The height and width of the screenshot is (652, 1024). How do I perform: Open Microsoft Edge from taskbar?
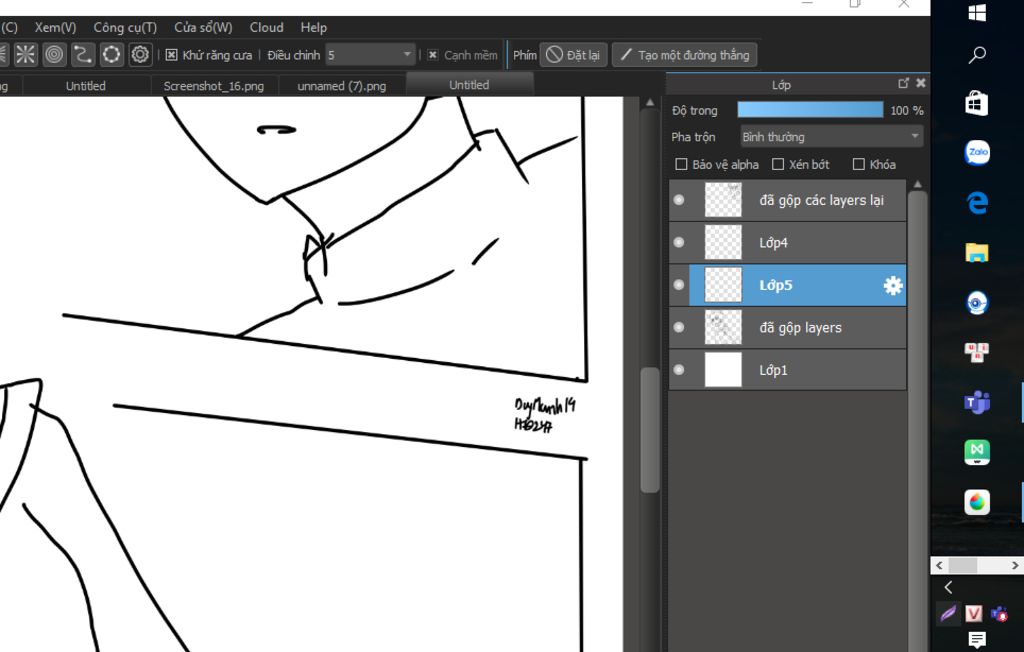(x=977, y=203)
